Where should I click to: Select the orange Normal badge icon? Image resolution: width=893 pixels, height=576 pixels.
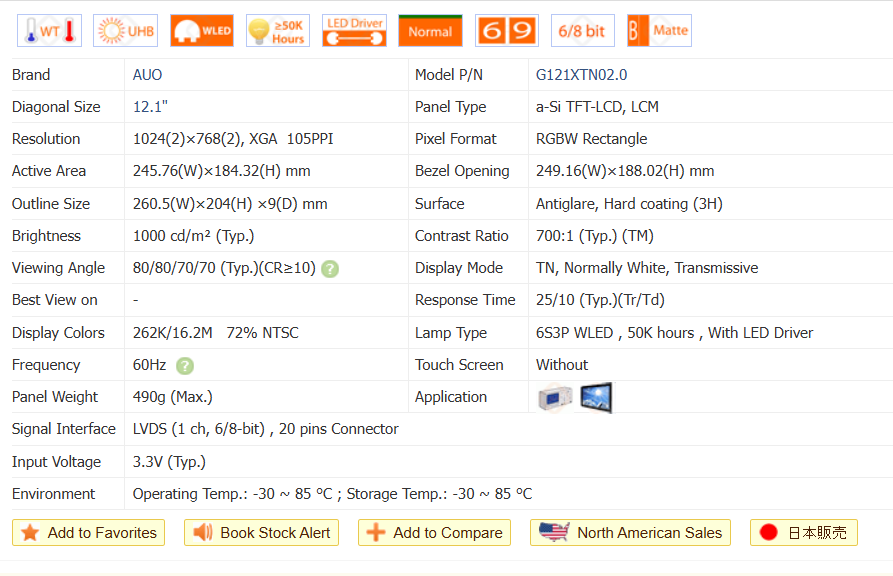430,31
